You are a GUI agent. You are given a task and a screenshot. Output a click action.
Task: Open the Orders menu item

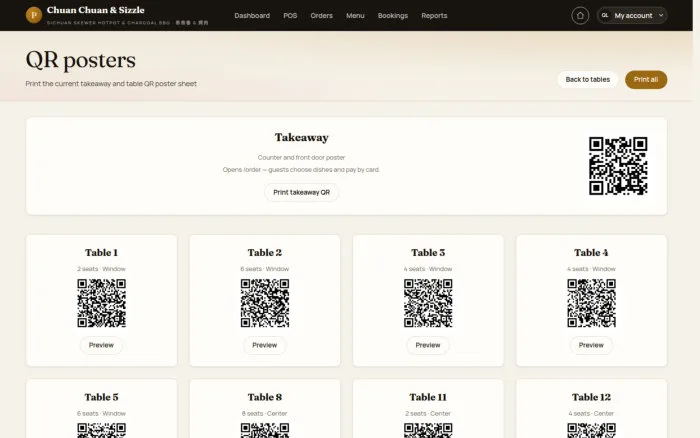click(322, 16)
